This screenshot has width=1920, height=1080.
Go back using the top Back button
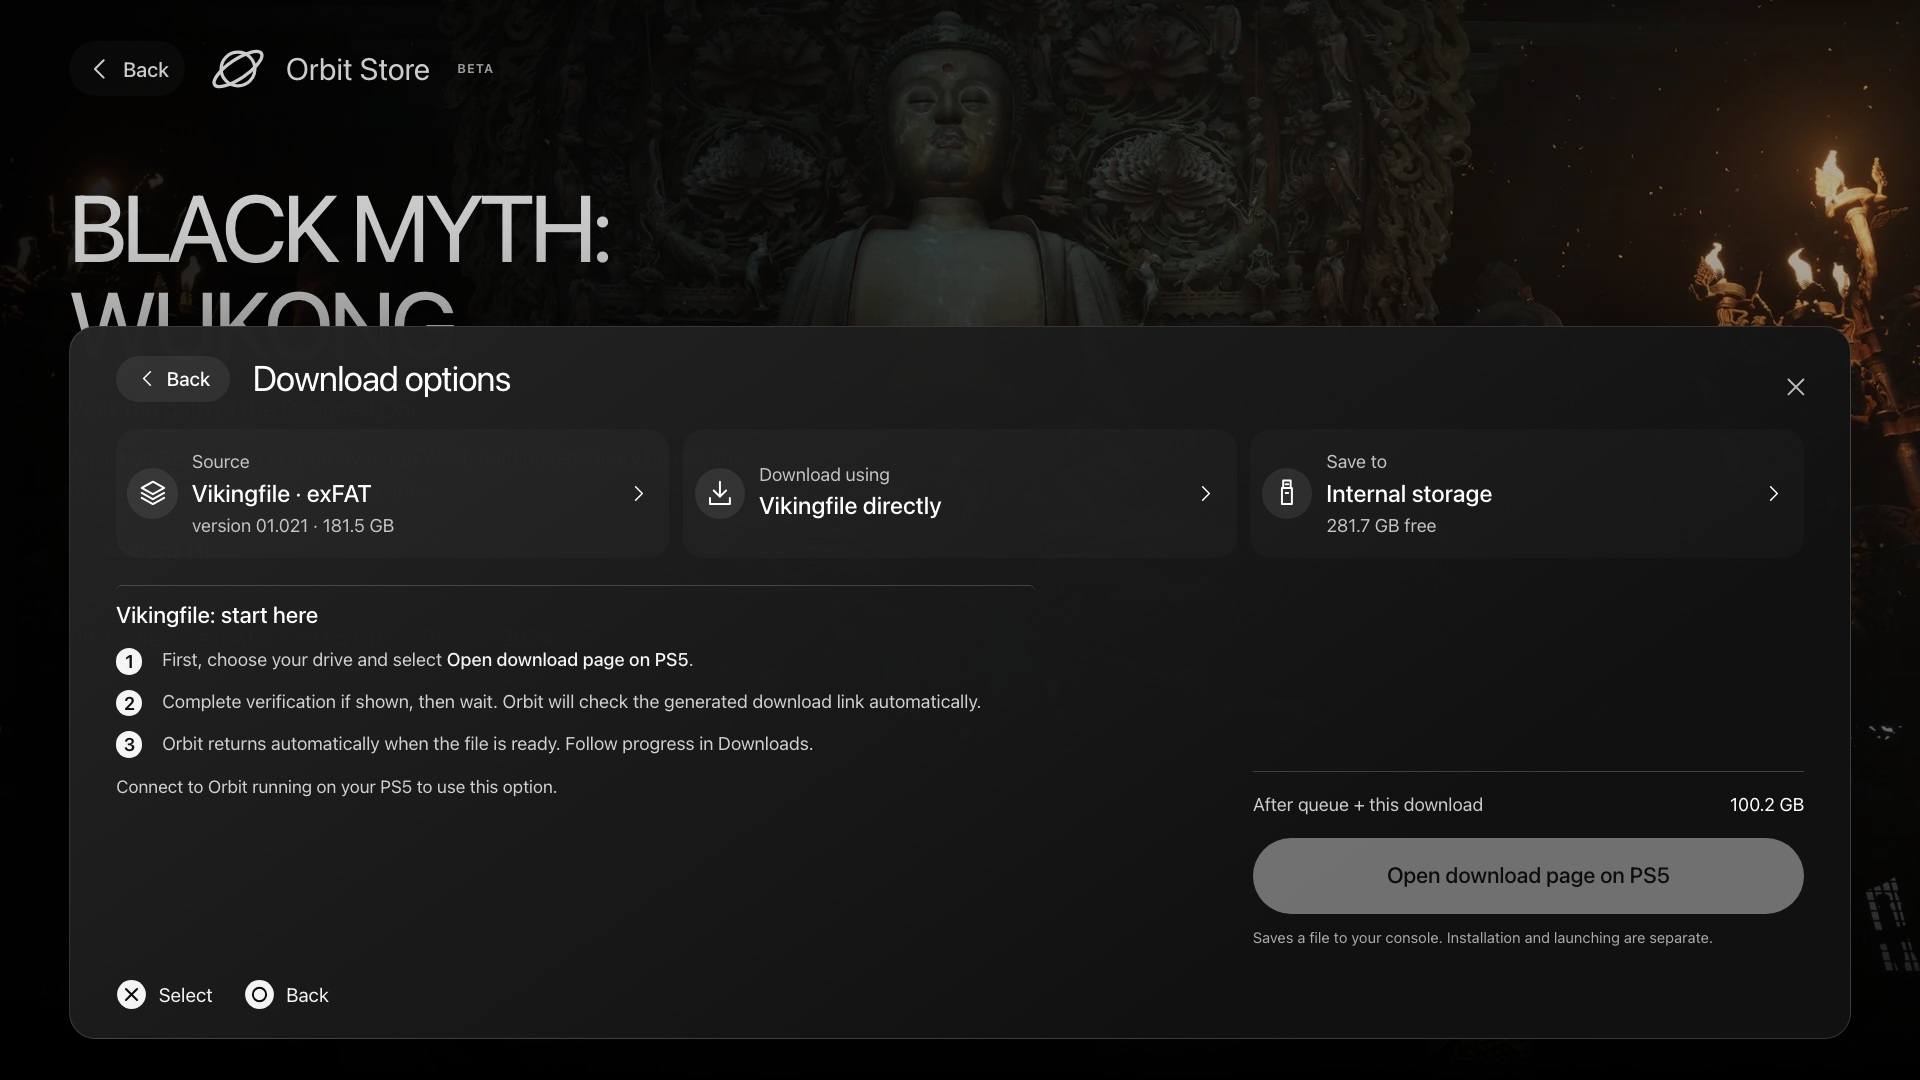(x=127, y=69)
